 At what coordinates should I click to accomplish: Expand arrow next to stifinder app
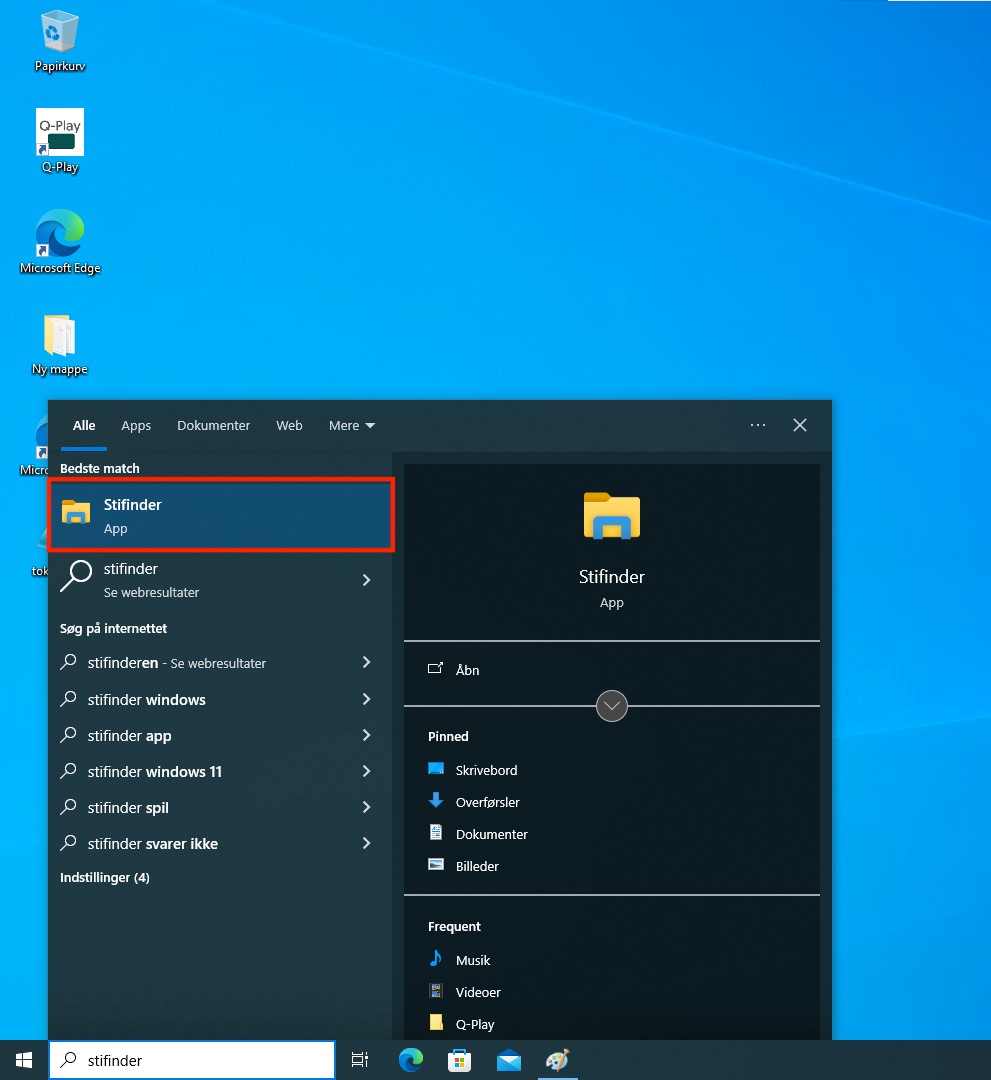click(366, 735)
